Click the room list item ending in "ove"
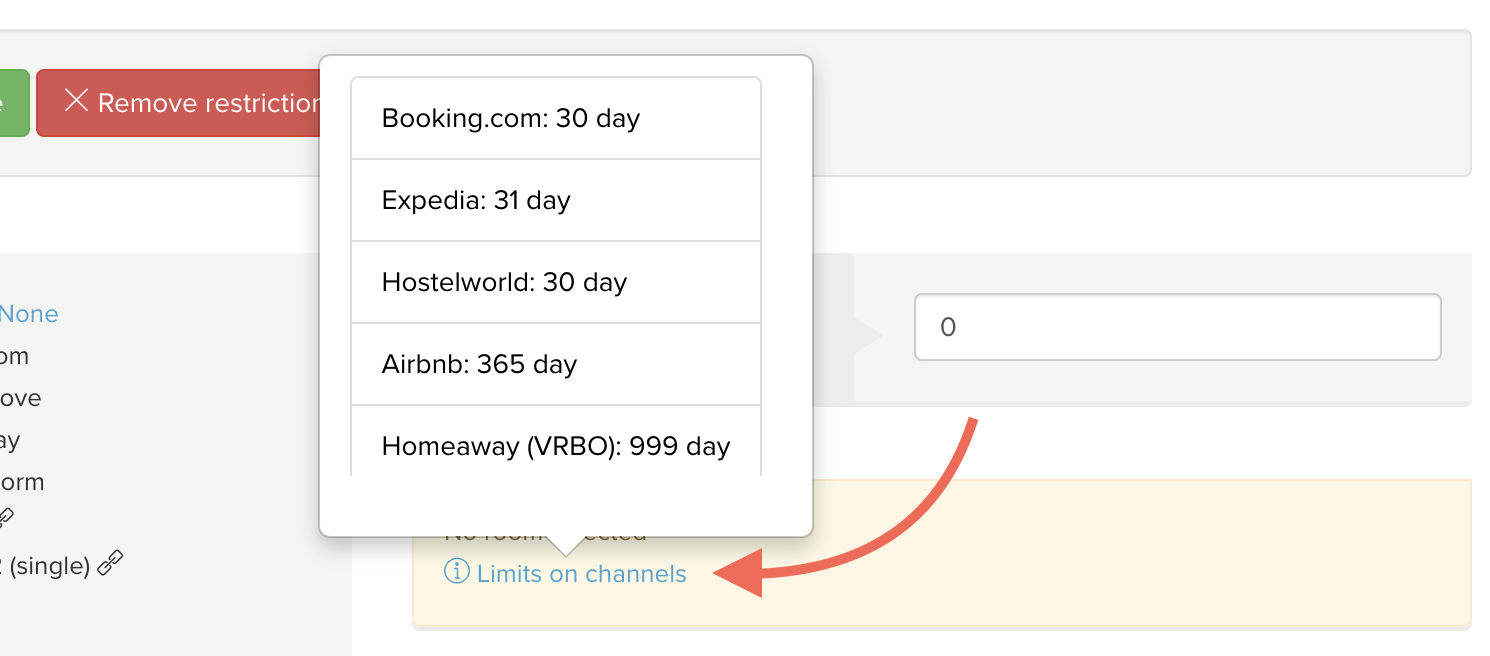This screenshot has width=1490, height=656. click(x=20, y=398)
